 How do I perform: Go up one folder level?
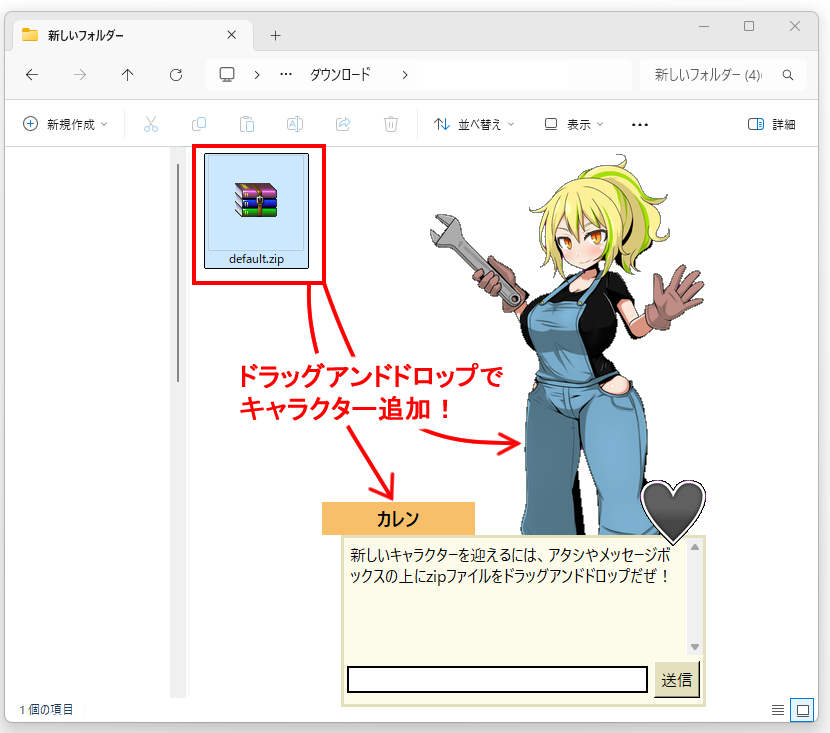(127, 75)
